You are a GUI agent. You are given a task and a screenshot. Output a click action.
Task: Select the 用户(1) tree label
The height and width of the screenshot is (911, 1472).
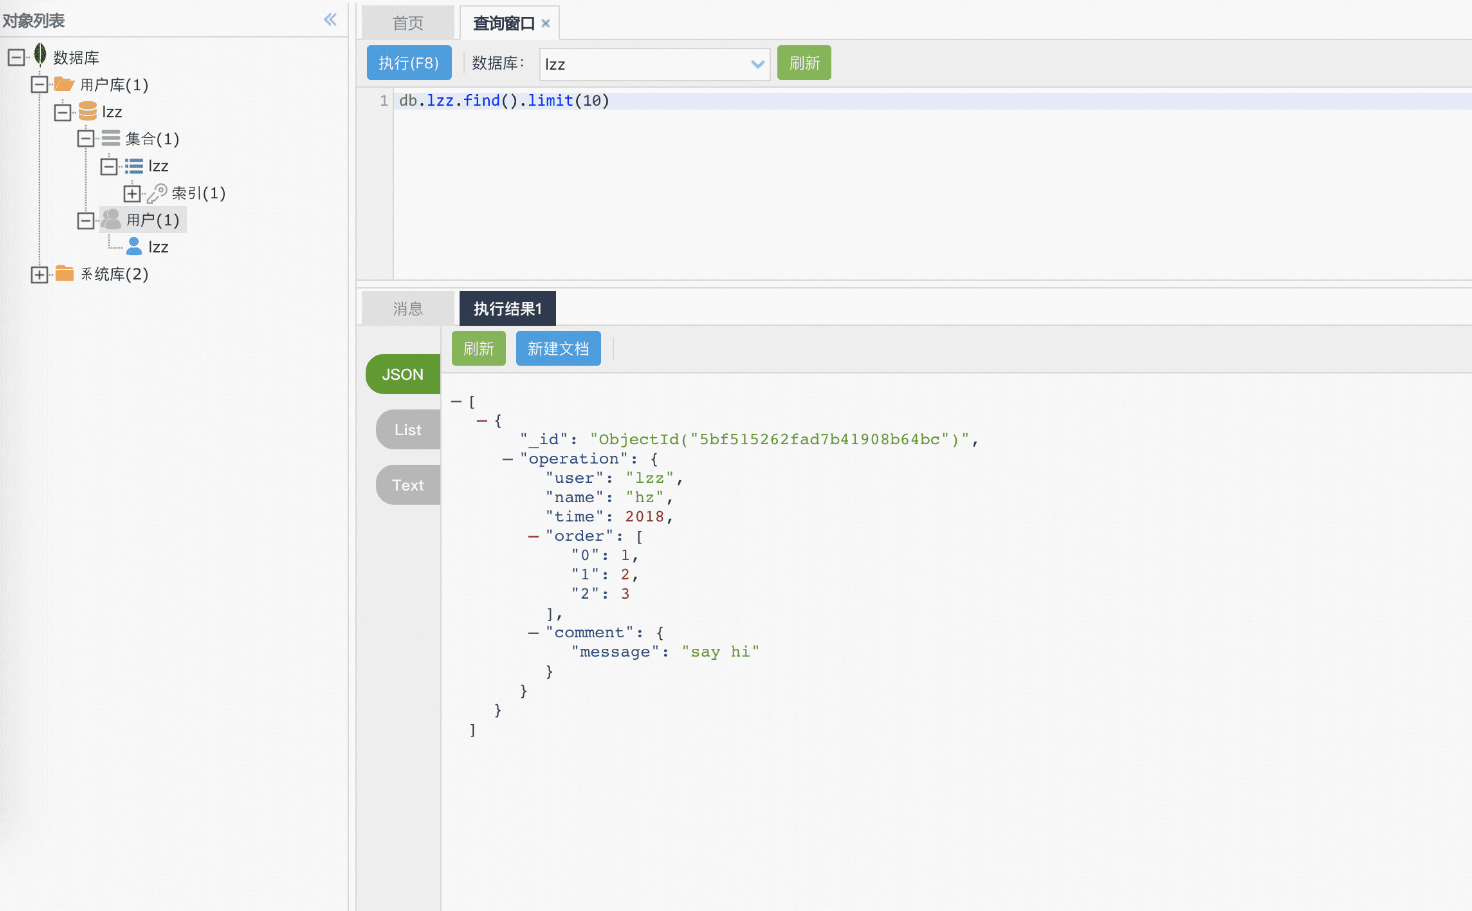(153, 220)
